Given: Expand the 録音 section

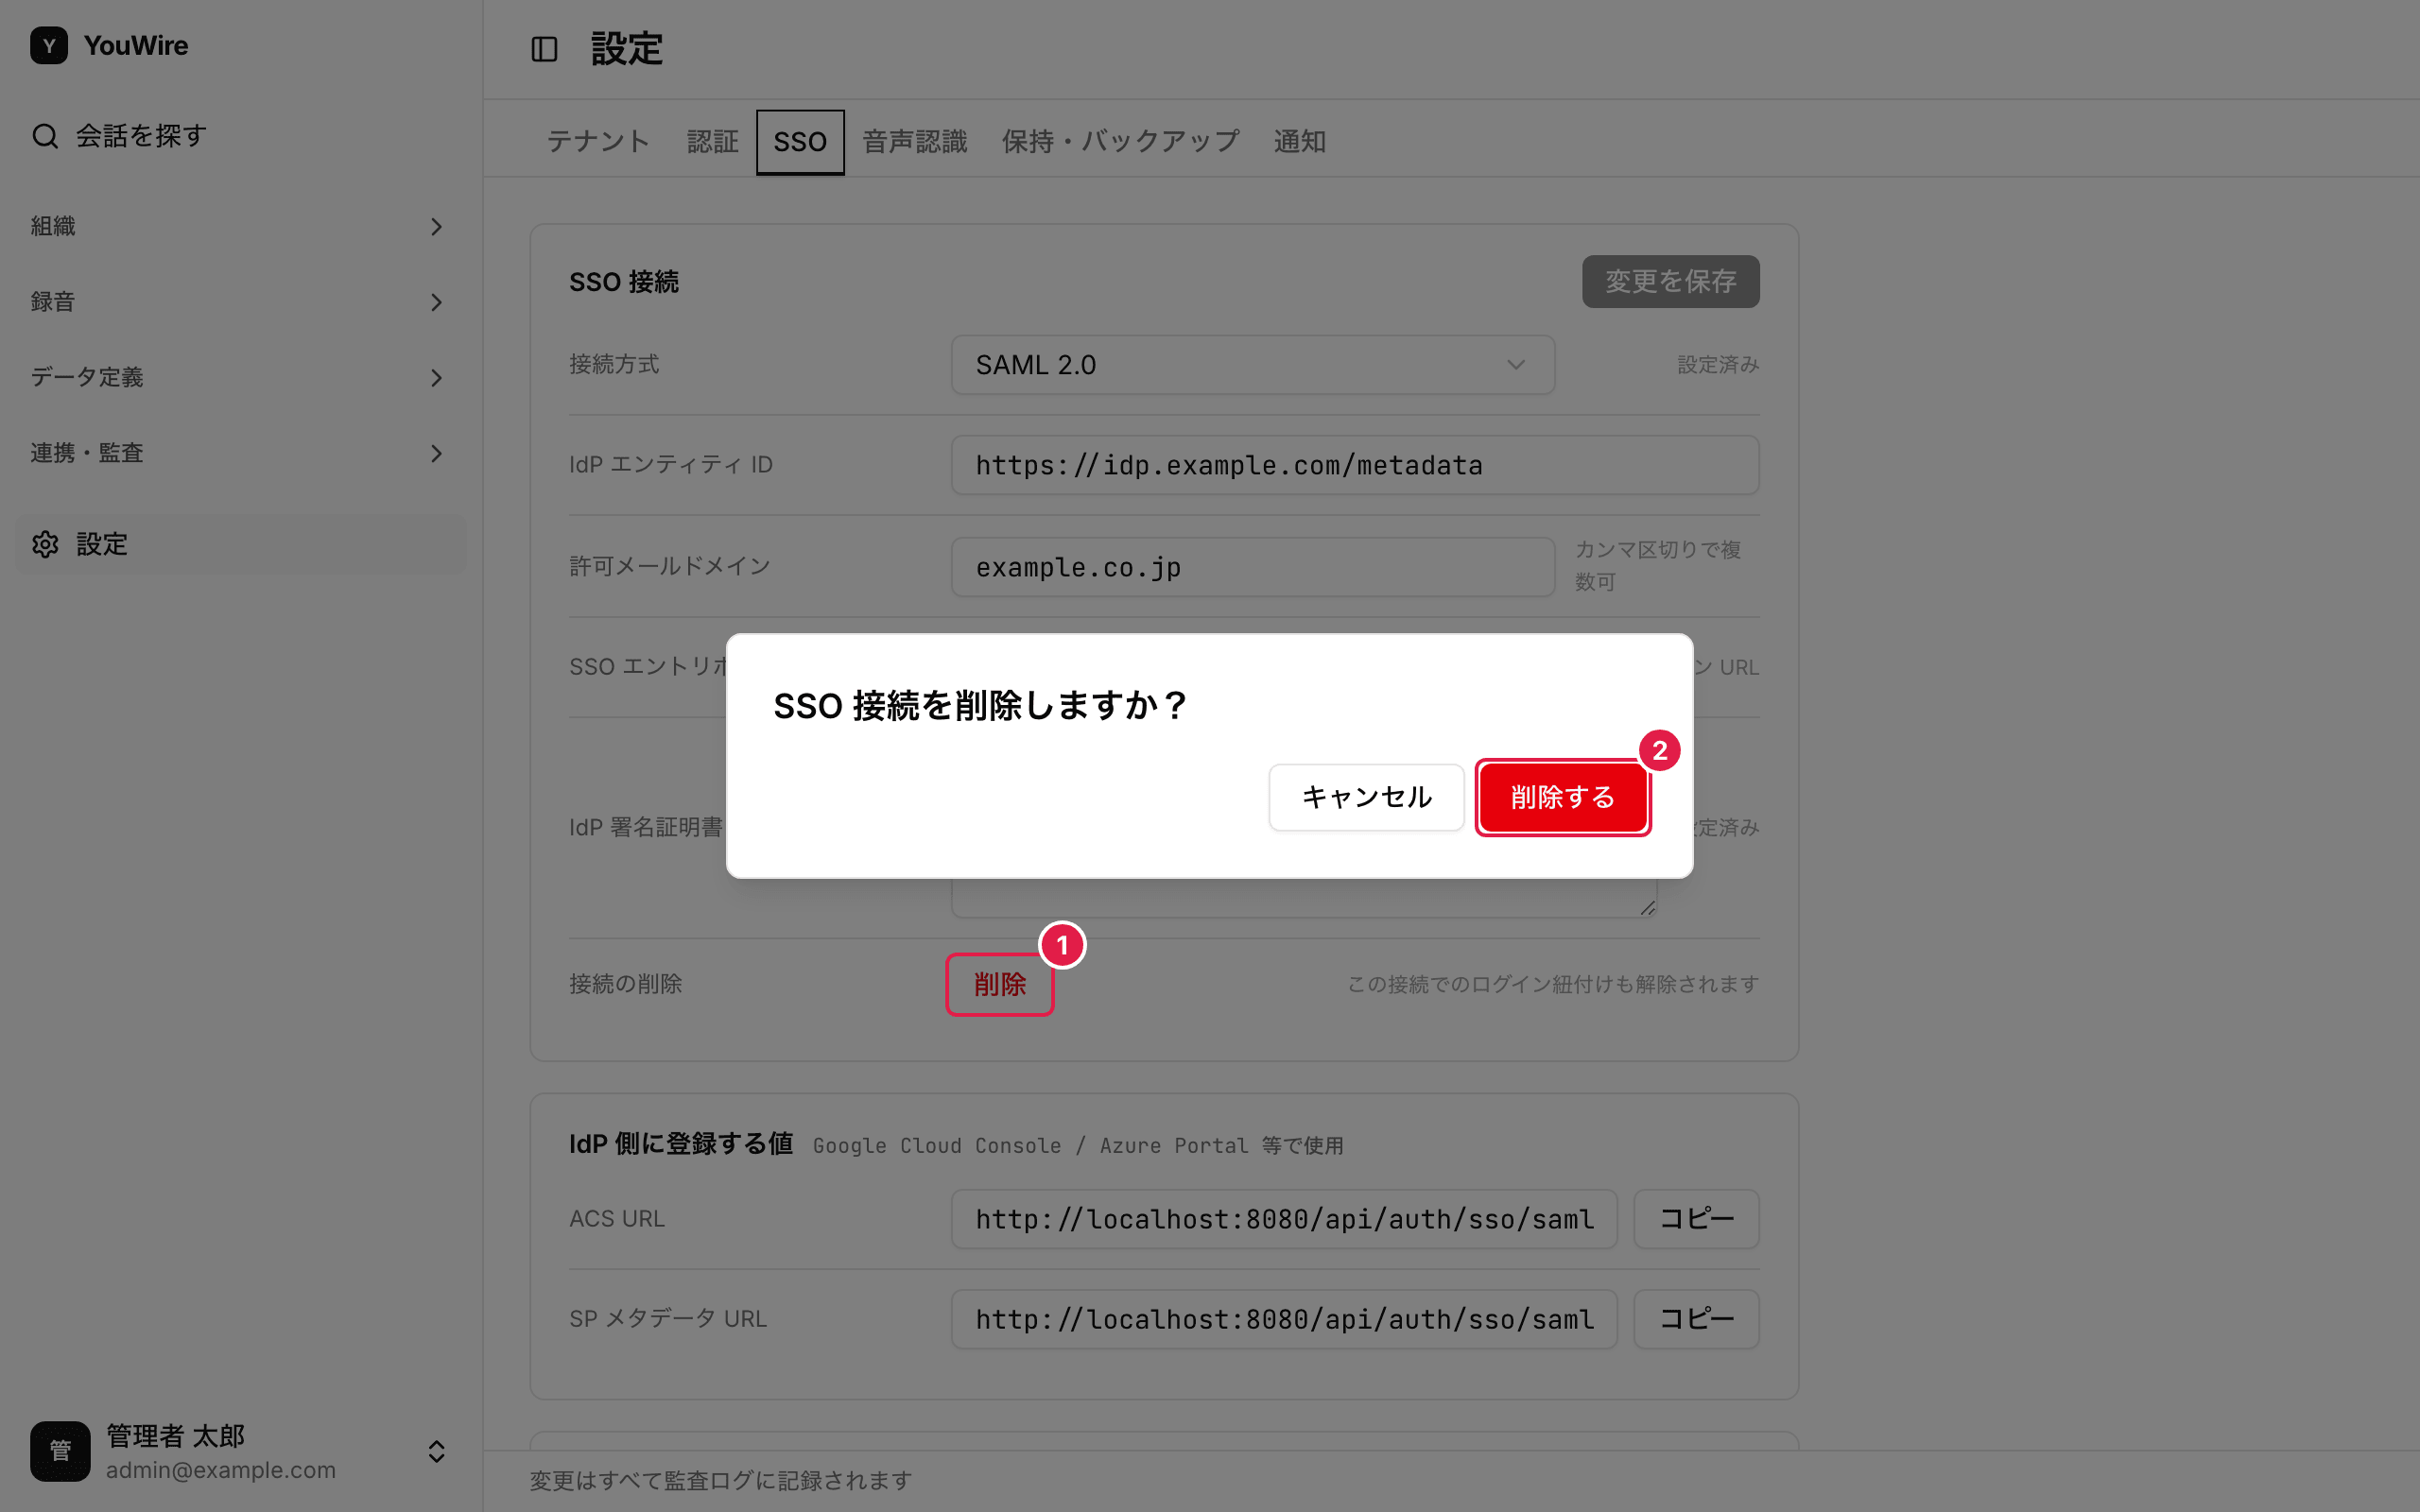Looking at the screenshot, I should point(238,302).
